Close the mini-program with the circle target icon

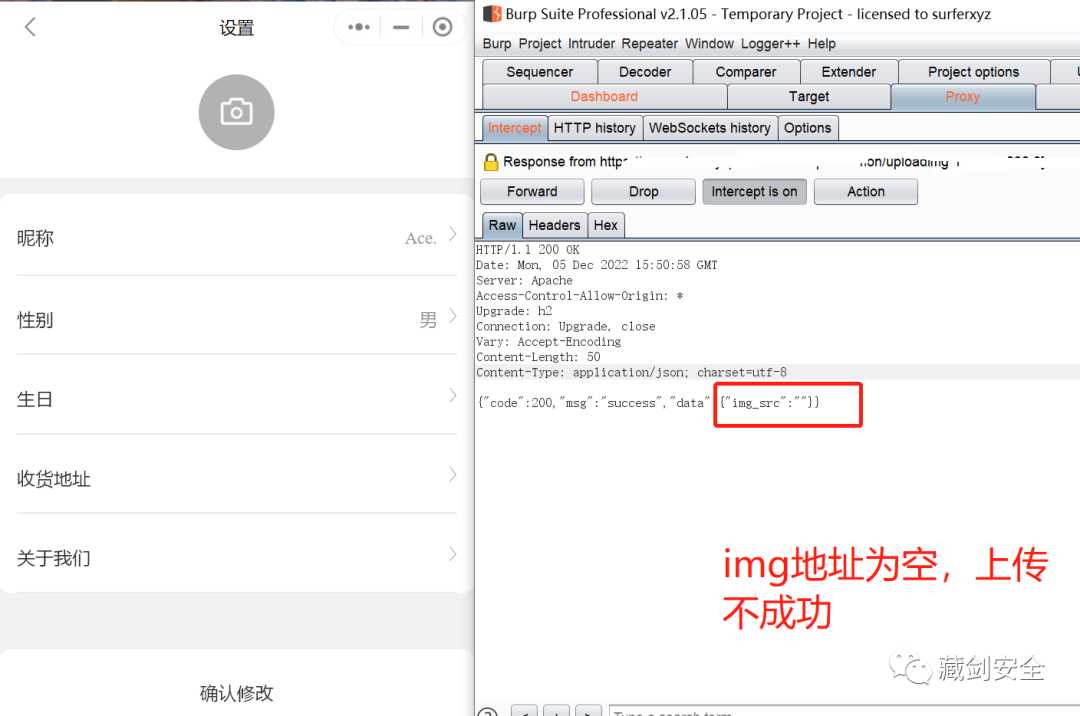click(x=442, y=28)
